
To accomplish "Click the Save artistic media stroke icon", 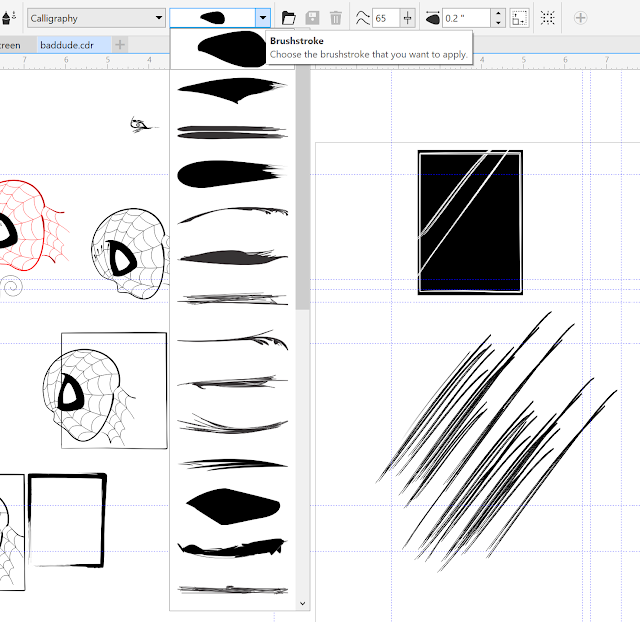I will tap(312, 18).
